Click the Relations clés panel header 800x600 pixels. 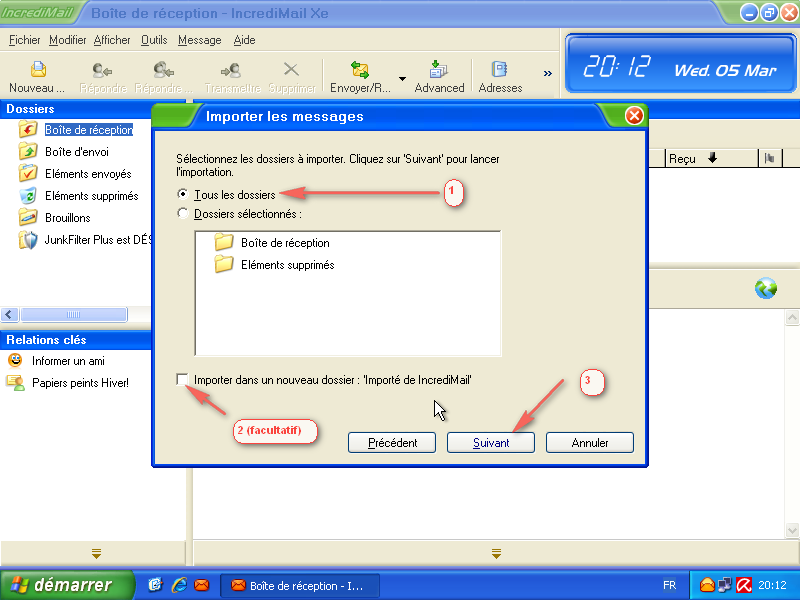tap(76, 340)
